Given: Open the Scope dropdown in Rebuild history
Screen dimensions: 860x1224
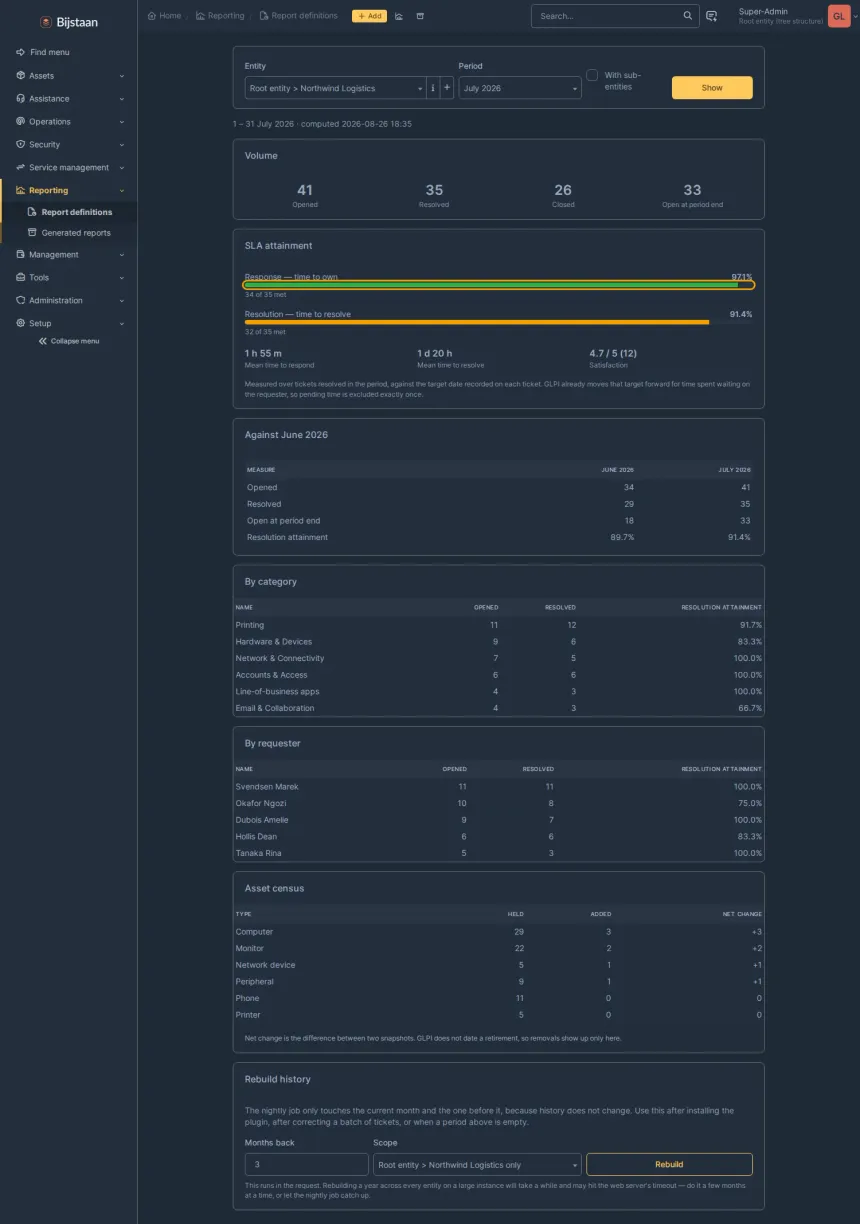Looking at the screenshot, I should point(477,1164).
